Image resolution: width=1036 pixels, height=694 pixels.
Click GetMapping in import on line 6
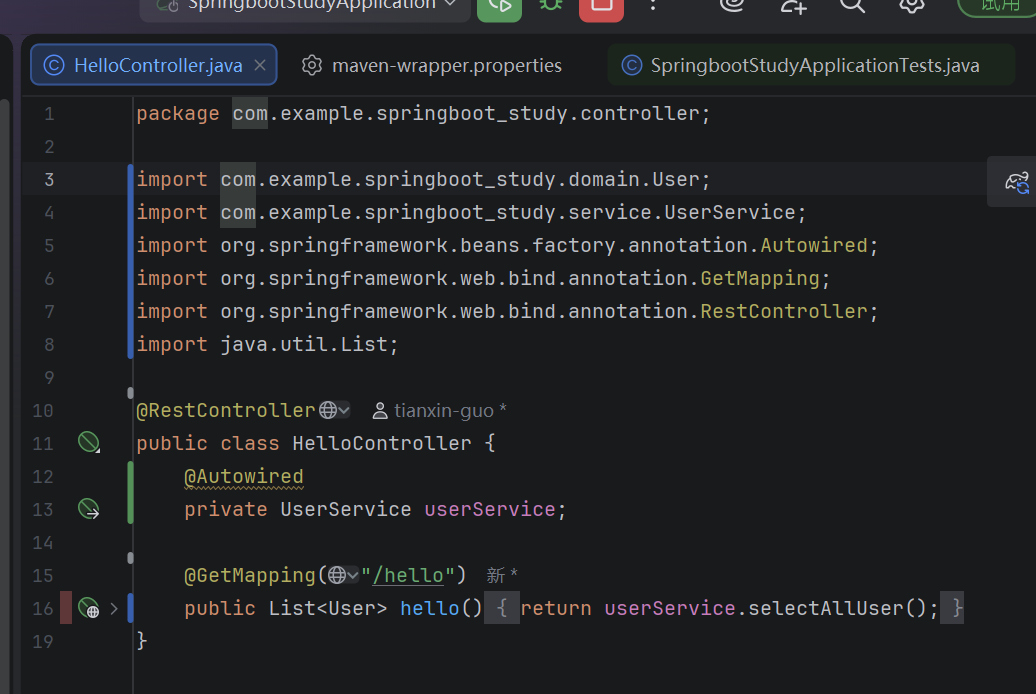(760, 278)
